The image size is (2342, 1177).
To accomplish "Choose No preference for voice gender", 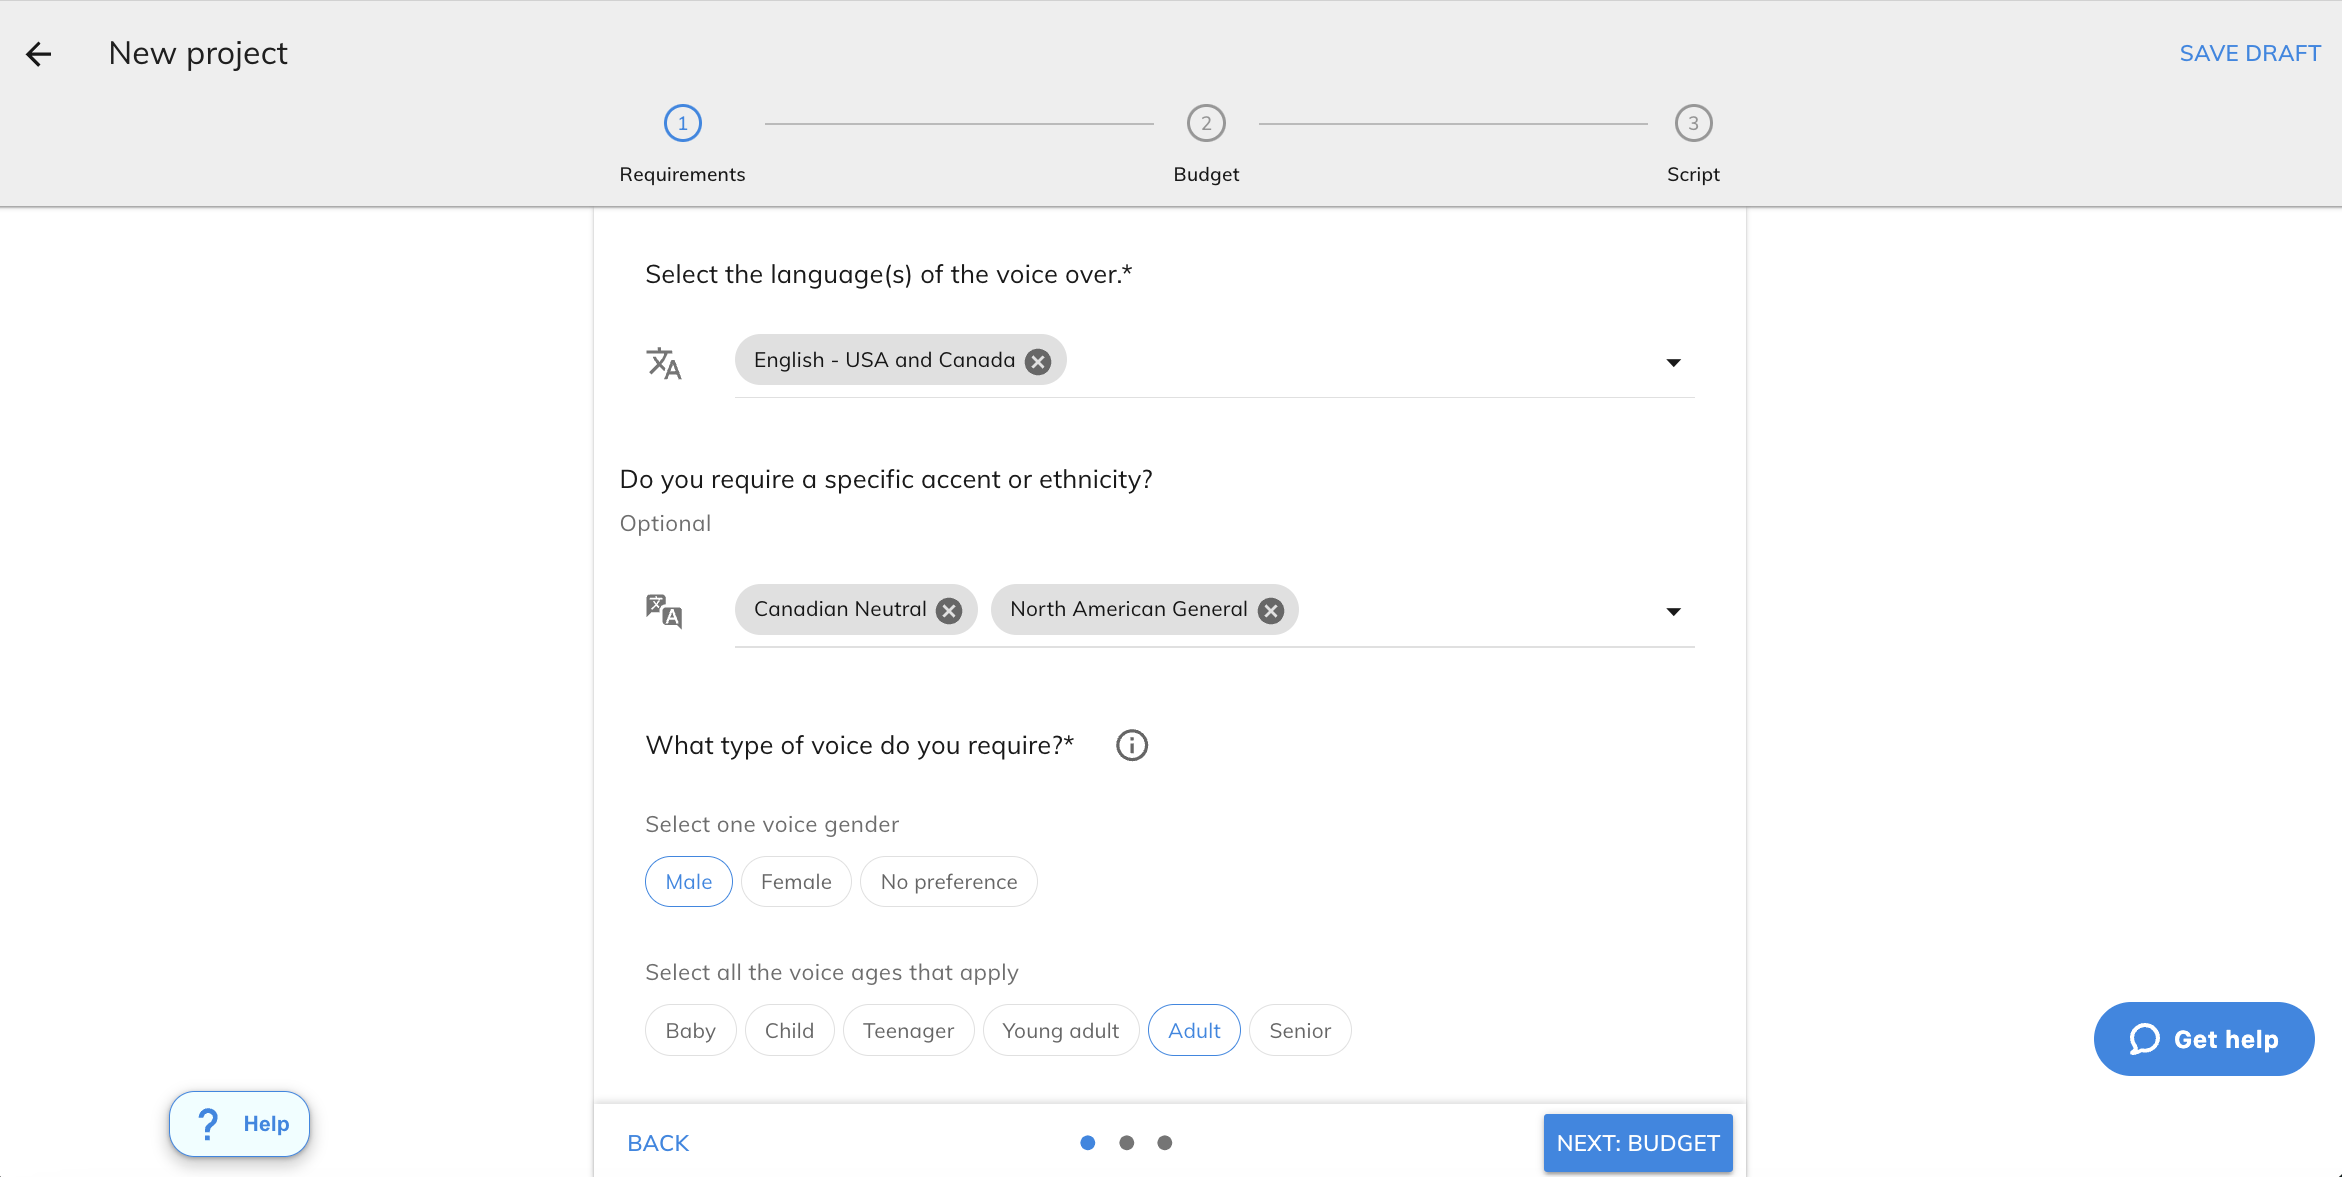I will coord(948,882).
